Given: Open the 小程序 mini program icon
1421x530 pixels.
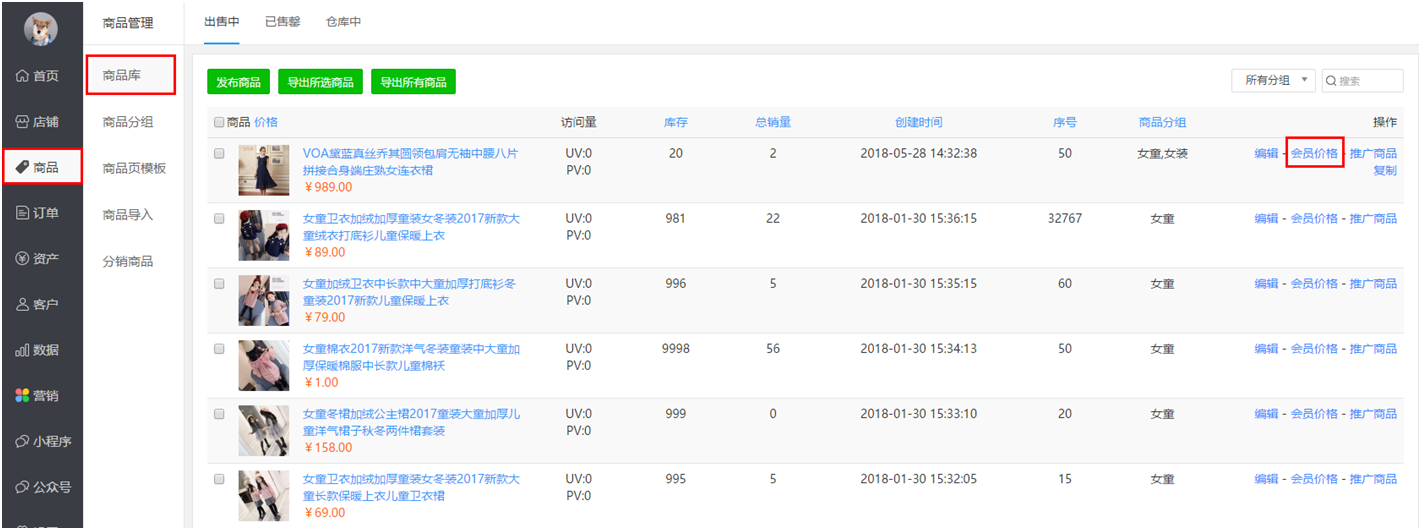Looking at the screenshot, I should click(x=22, y=442).
